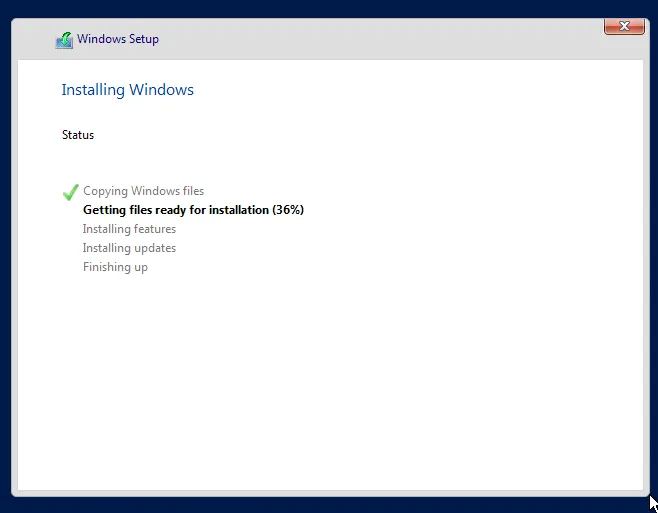Click the Windows Setup title bar icon
The height and width of the screenshot is (513, 658).
click(x=64, y=40)
